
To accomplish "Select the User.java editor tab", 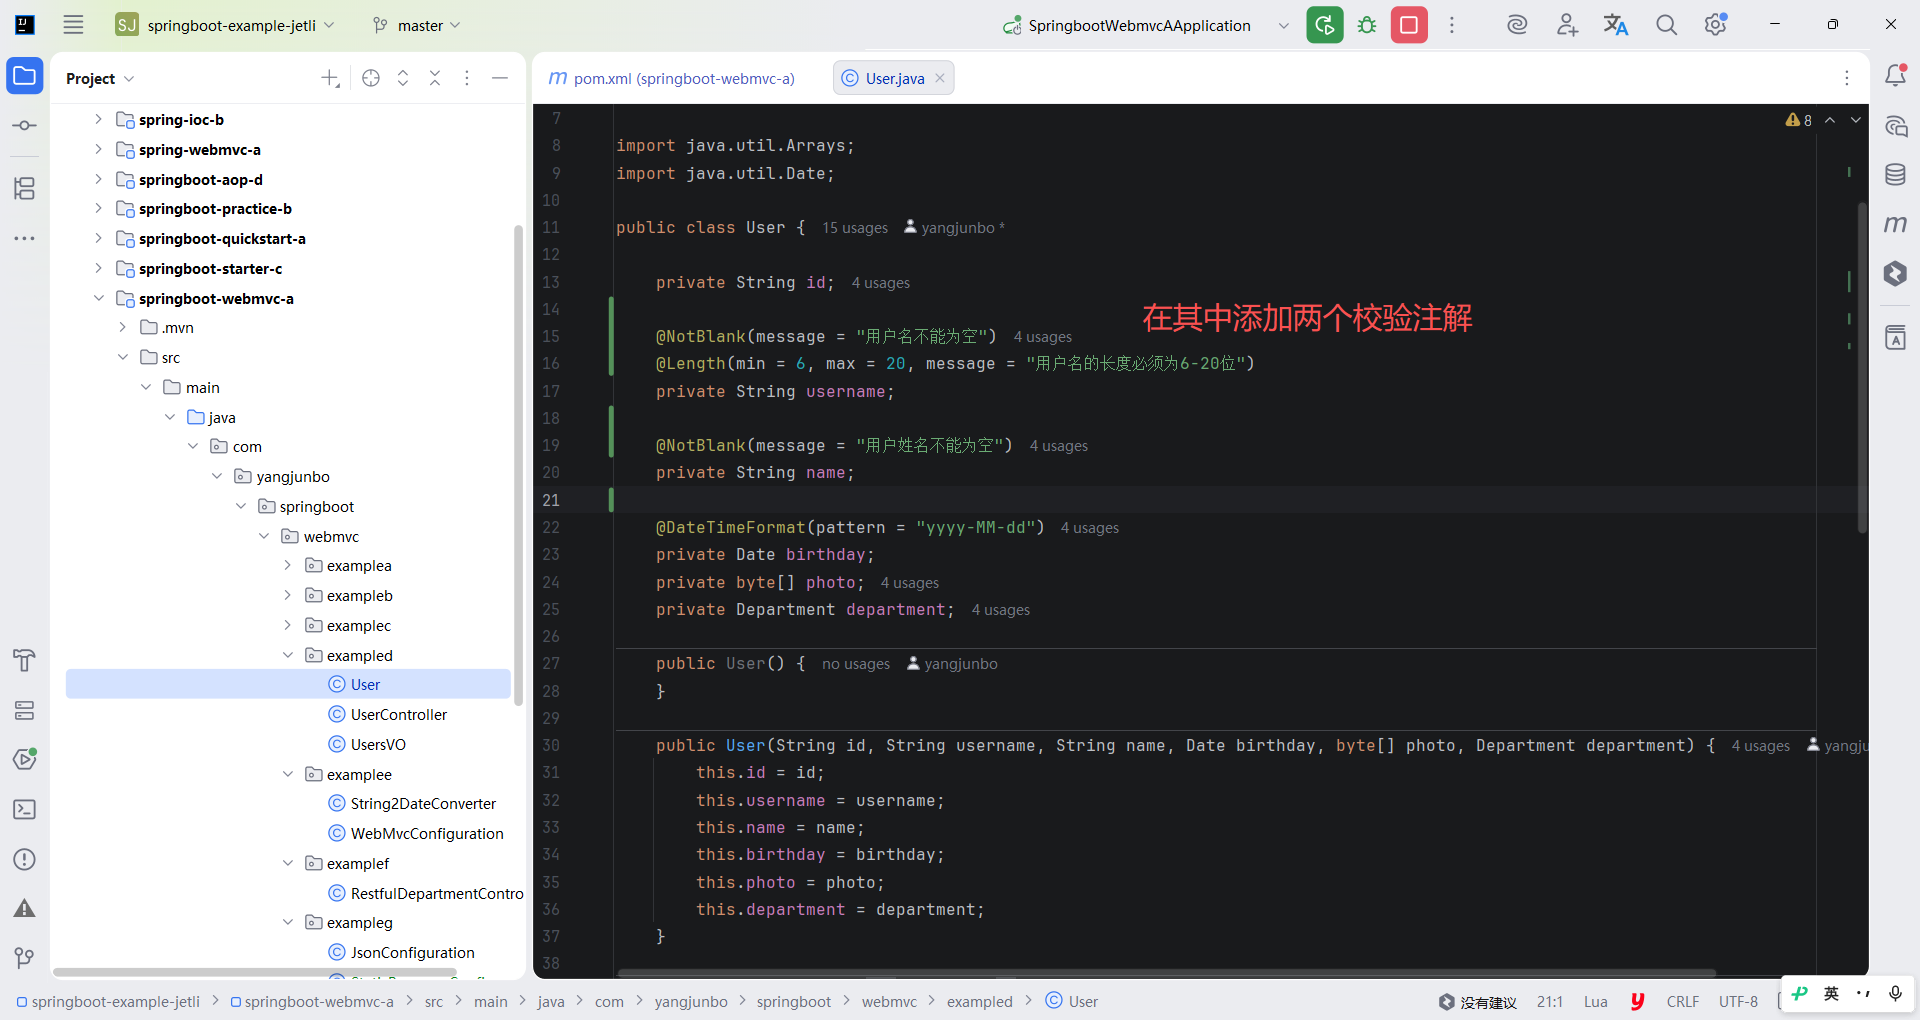I will (894, 78).
